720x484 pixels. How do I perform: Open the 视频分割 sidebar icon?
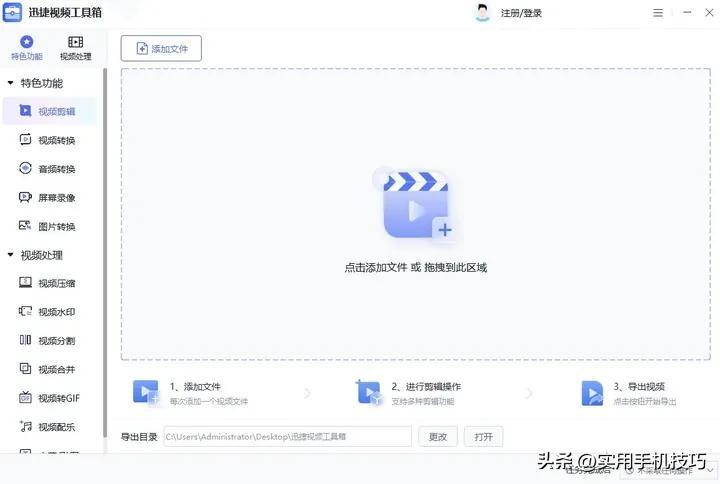click(25, 340)
